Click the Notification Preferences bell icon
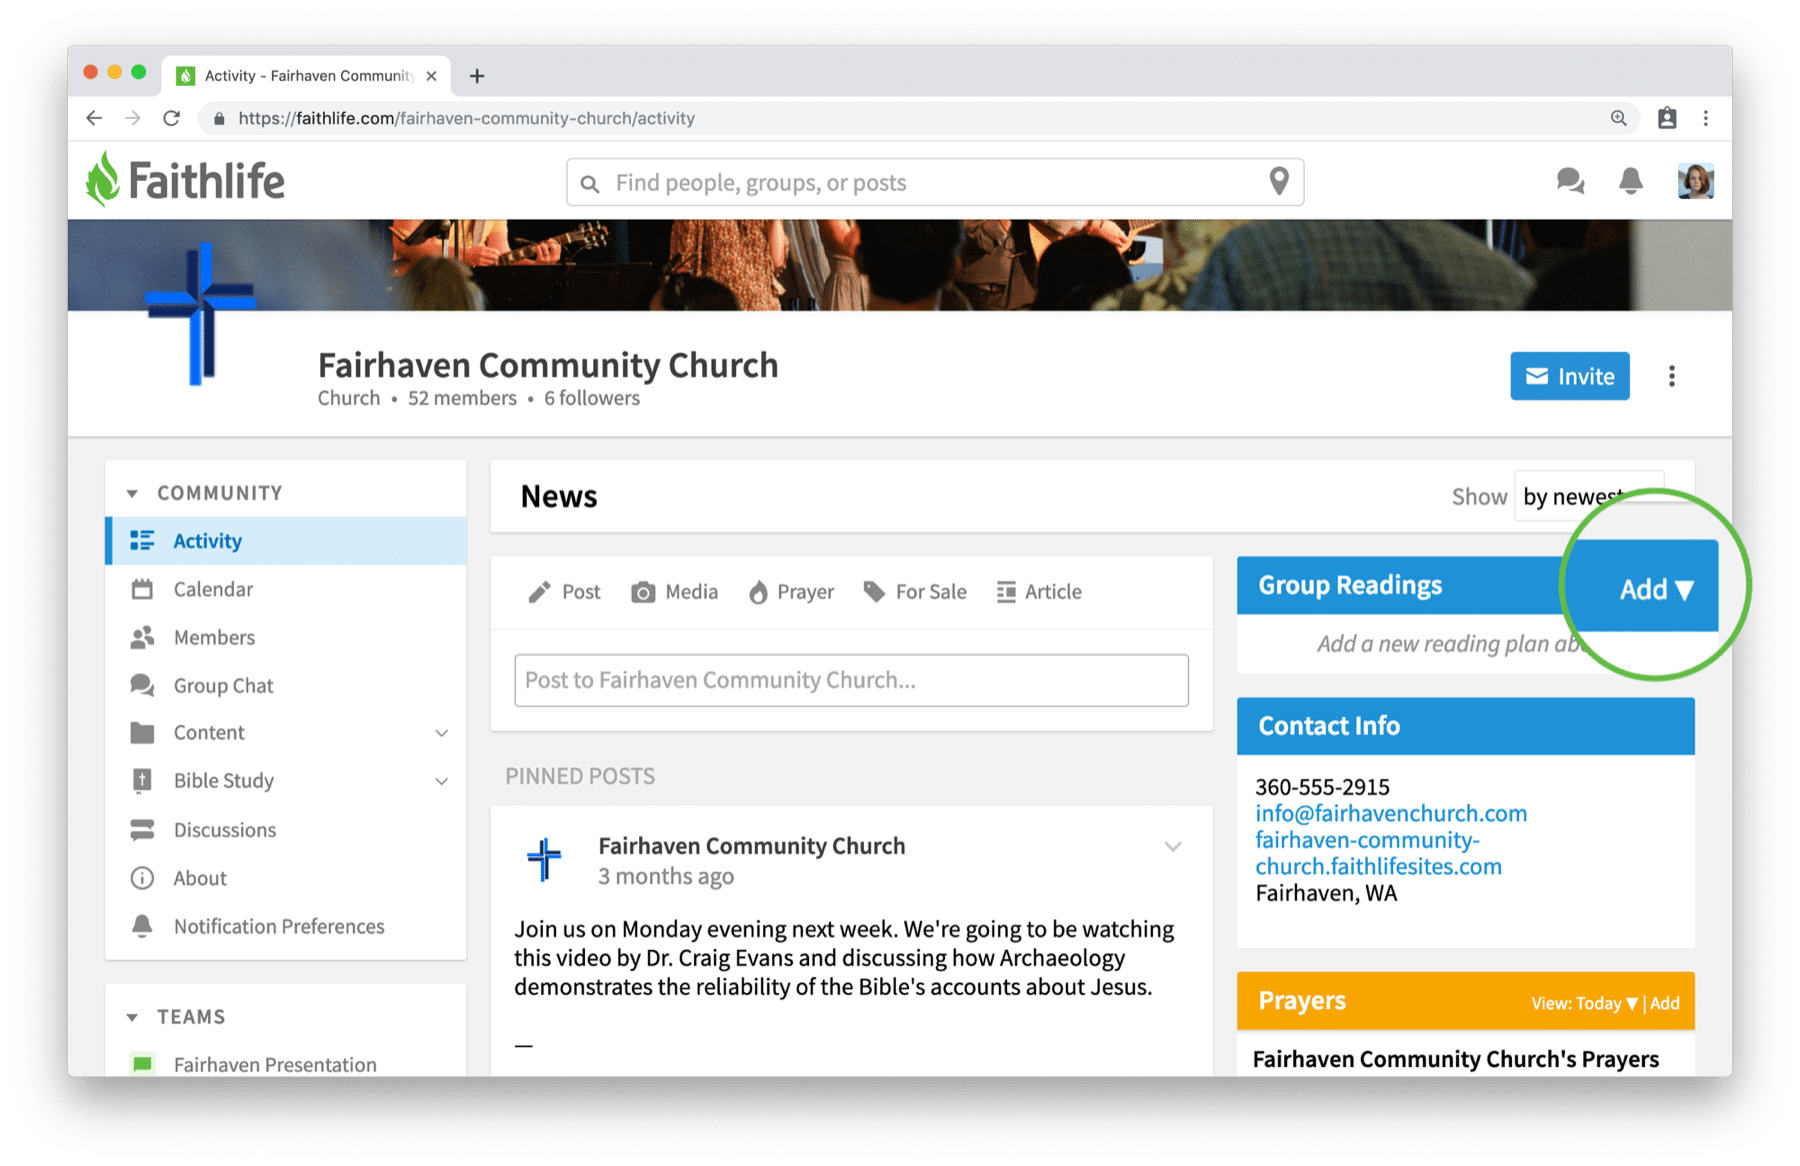1800x1166 pixels. pyautogui.click(x=143, y=926)
